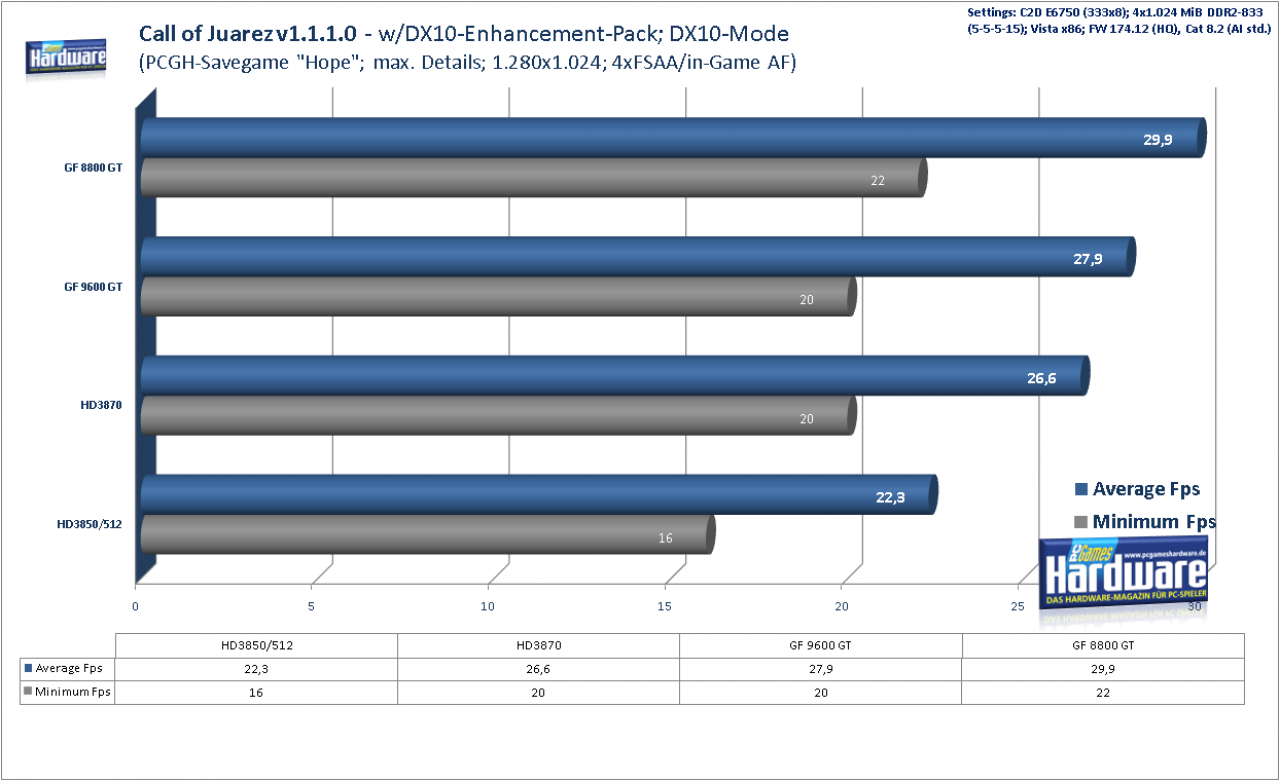Click the Minimum Fps table cell for HD3870
The width and height of the screenshot is (1280, 781).
click(x=539, y=691)
